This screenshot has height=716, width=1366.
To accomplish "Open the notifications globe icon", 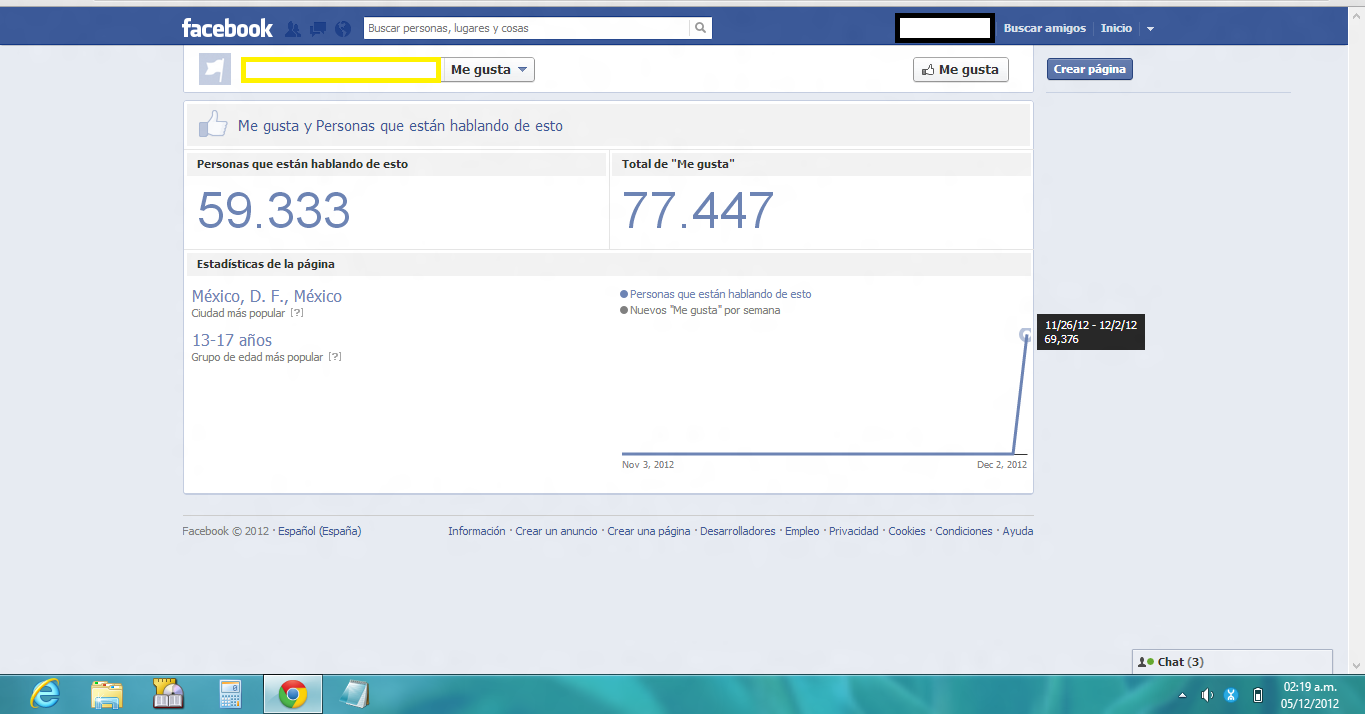I will 344,28.
